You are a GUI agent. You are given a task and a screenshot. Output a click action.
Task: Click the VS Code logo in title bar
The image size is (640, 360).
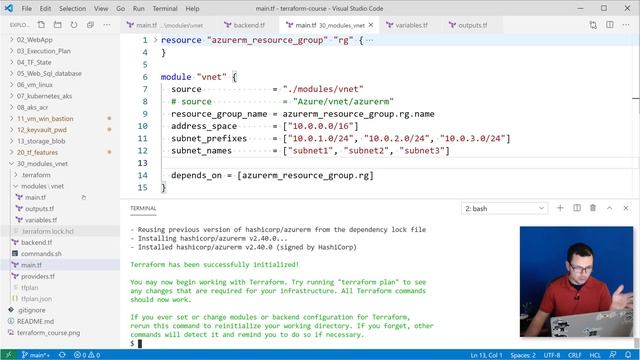pyautogui.click(x=9, y=8)
